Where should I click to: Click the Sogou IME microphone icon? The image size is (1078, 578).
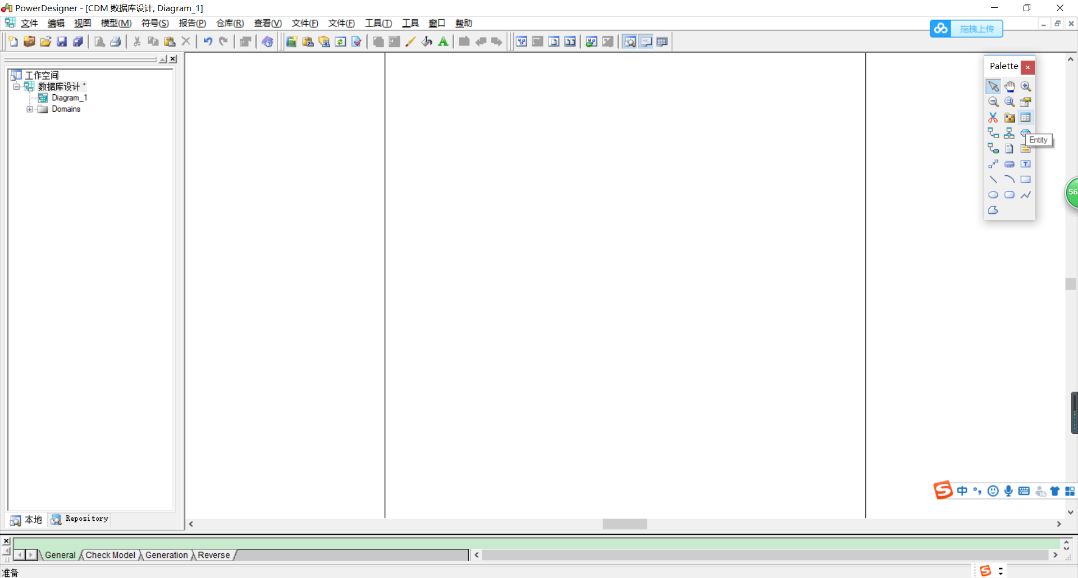pyautogui.click(x=1009, y=491)
